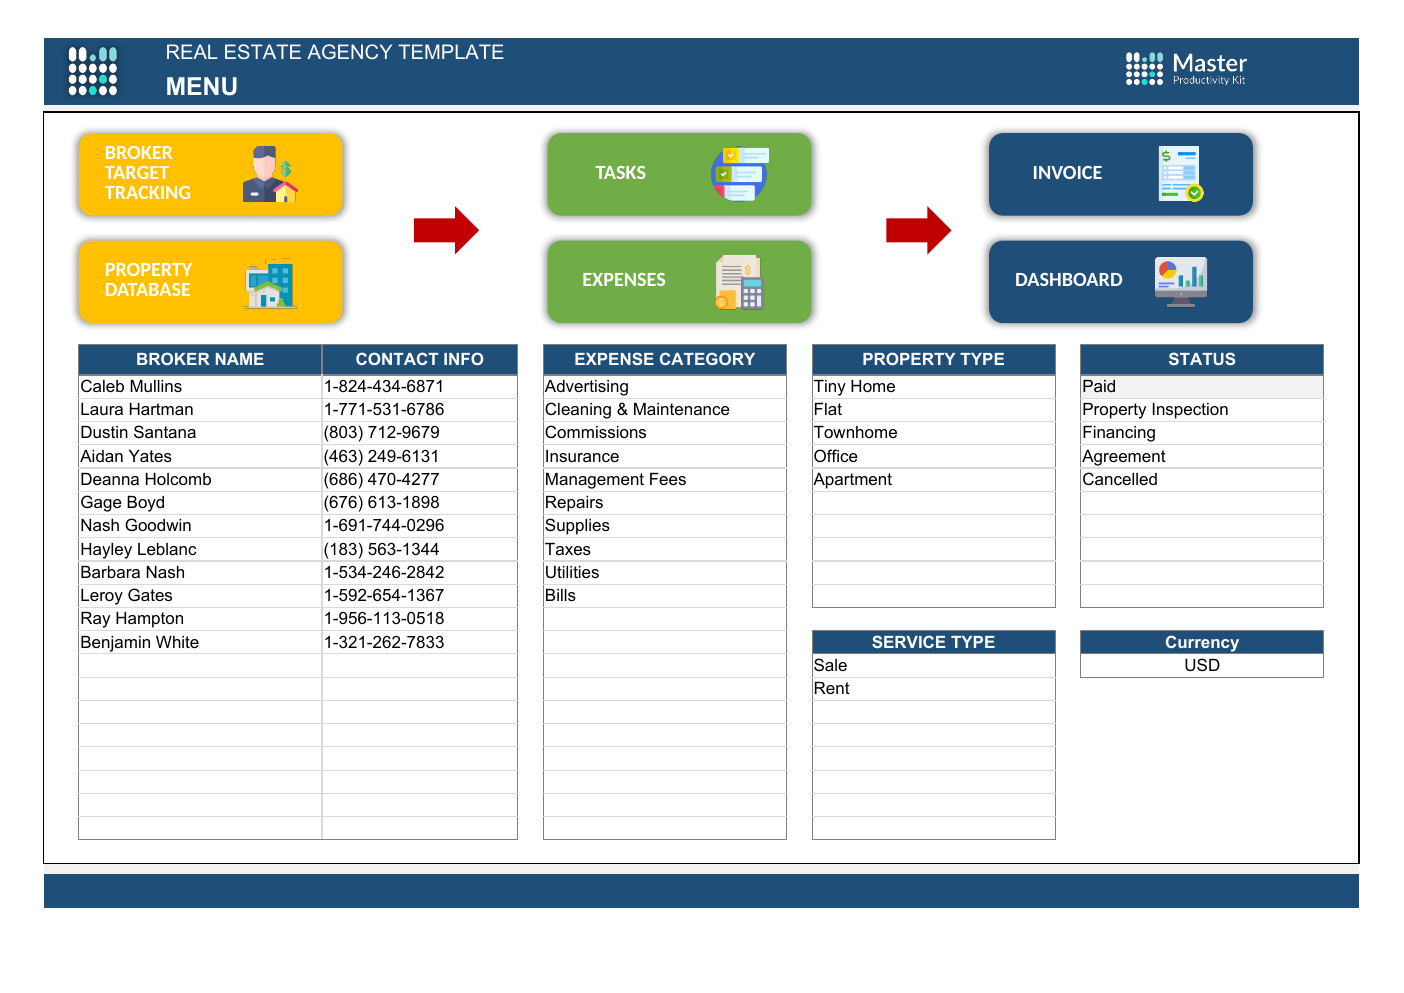Select broker name Caleb Mullins
Screen dimensions: 1404x993
pos(200,387)
